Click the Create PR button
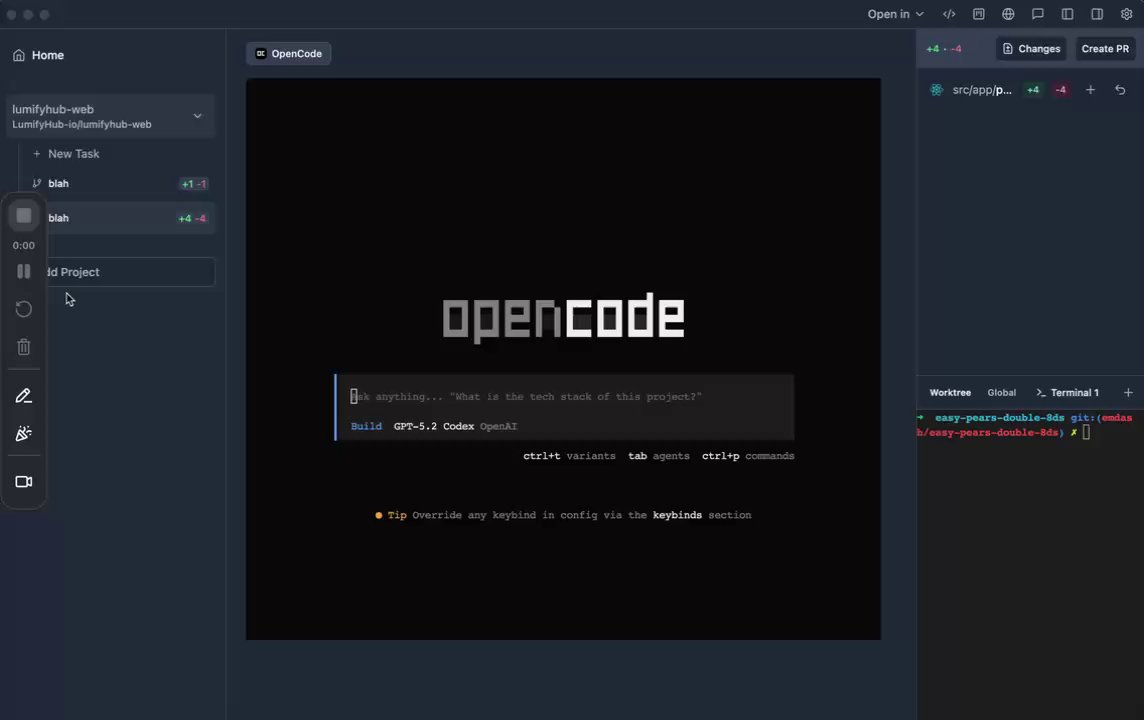 pyautogui.click(x=1105, y=49)
